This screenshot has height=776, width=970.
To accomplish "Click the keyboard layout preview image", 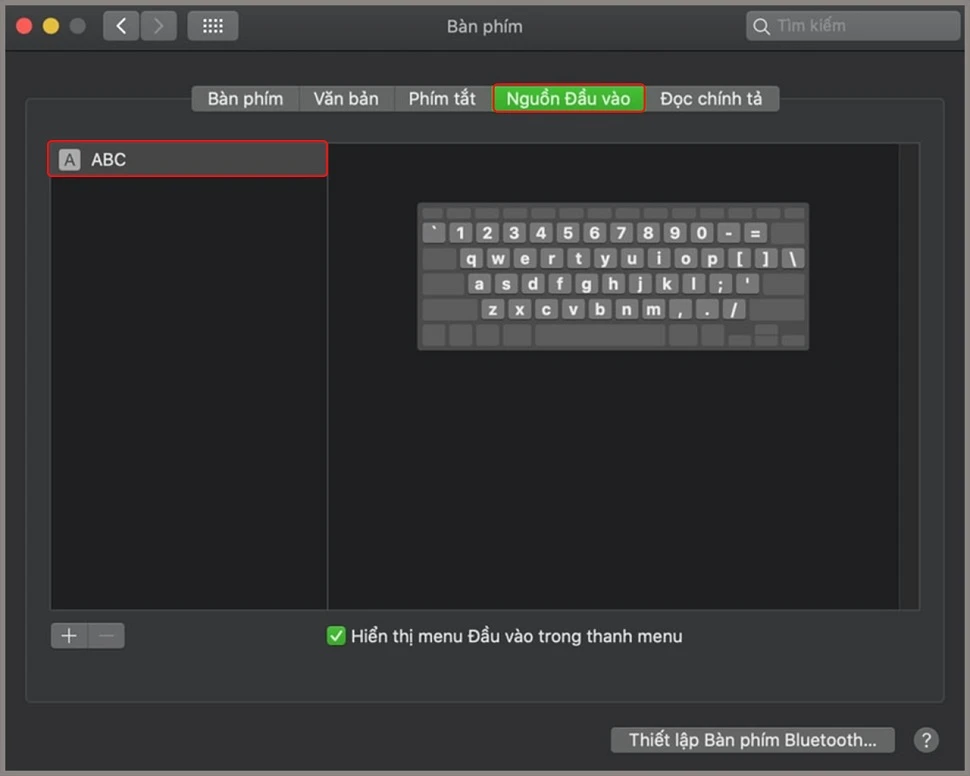I will 613,276.
